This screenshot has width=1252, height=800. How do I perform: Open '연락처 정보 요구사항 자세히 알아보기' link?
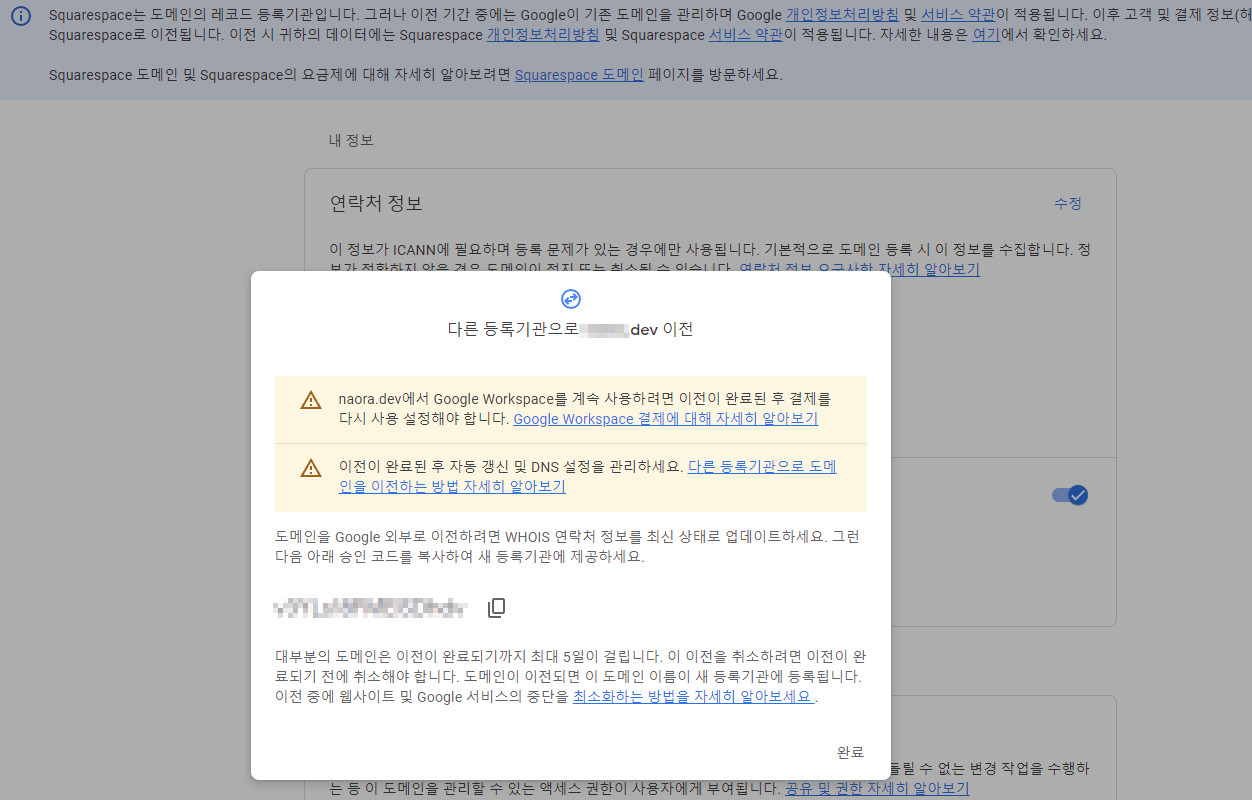tap(859, 269)
